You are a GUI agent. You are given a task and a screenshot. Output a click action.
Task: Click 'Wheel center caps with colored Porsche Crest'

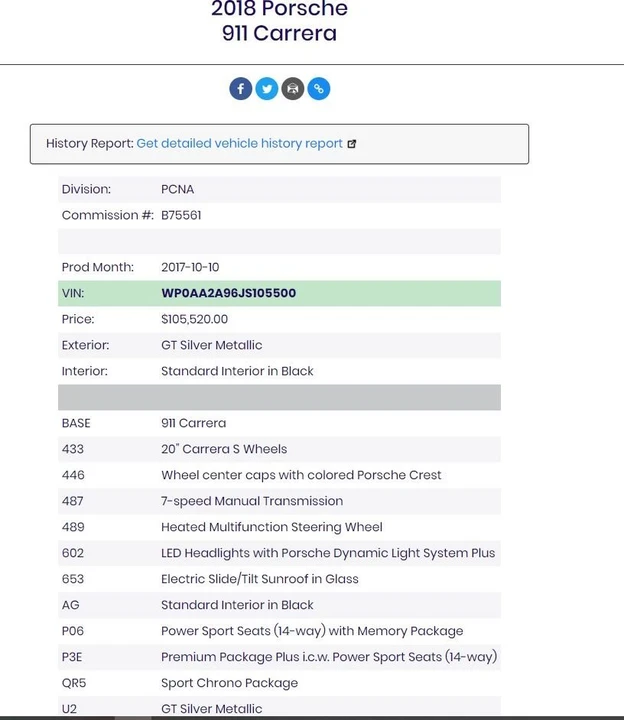(301, 475)
